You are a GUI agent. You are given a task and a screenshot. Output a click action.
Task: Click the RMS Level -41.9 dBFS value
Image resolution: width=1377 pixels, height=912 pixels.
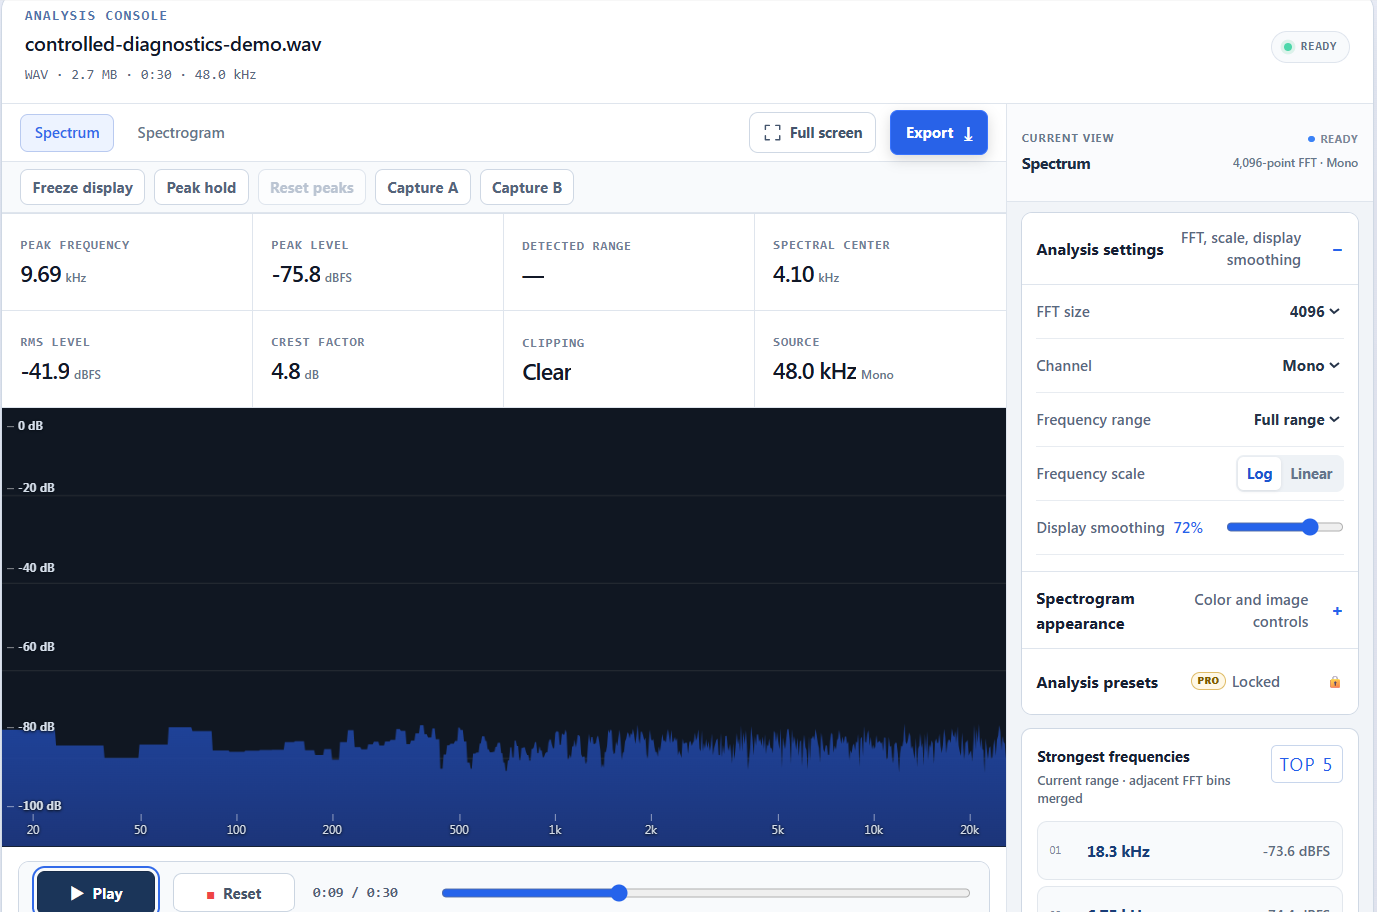[x=60, y=372]
